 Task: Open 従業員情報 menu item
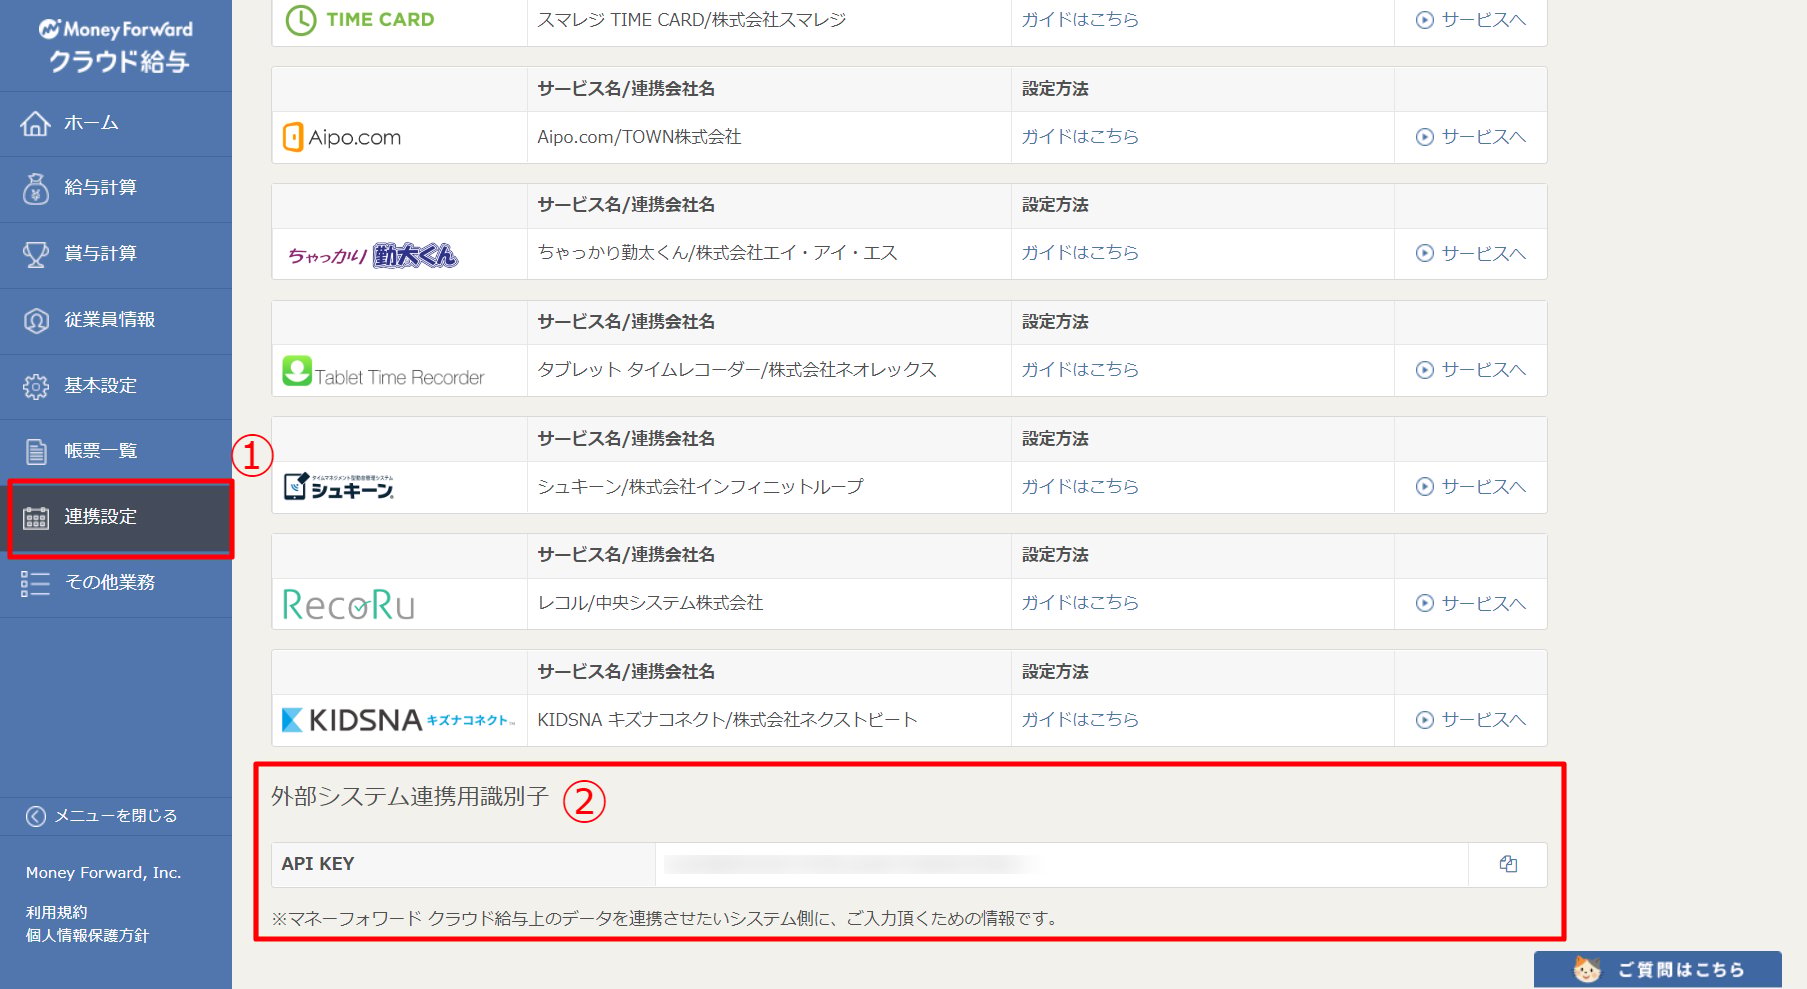pyautogui.click(x=116, y=320)
